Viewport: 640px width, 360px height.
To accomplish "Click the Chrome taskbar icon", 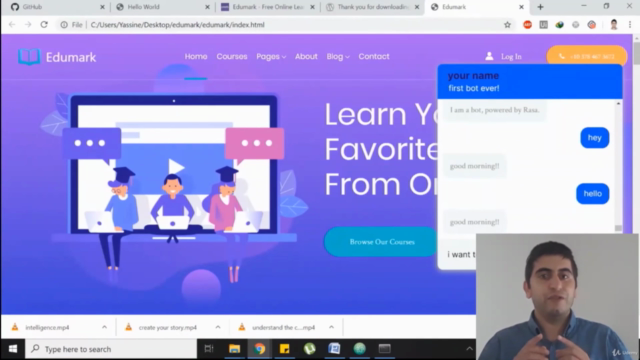I will tap(259, 349).
